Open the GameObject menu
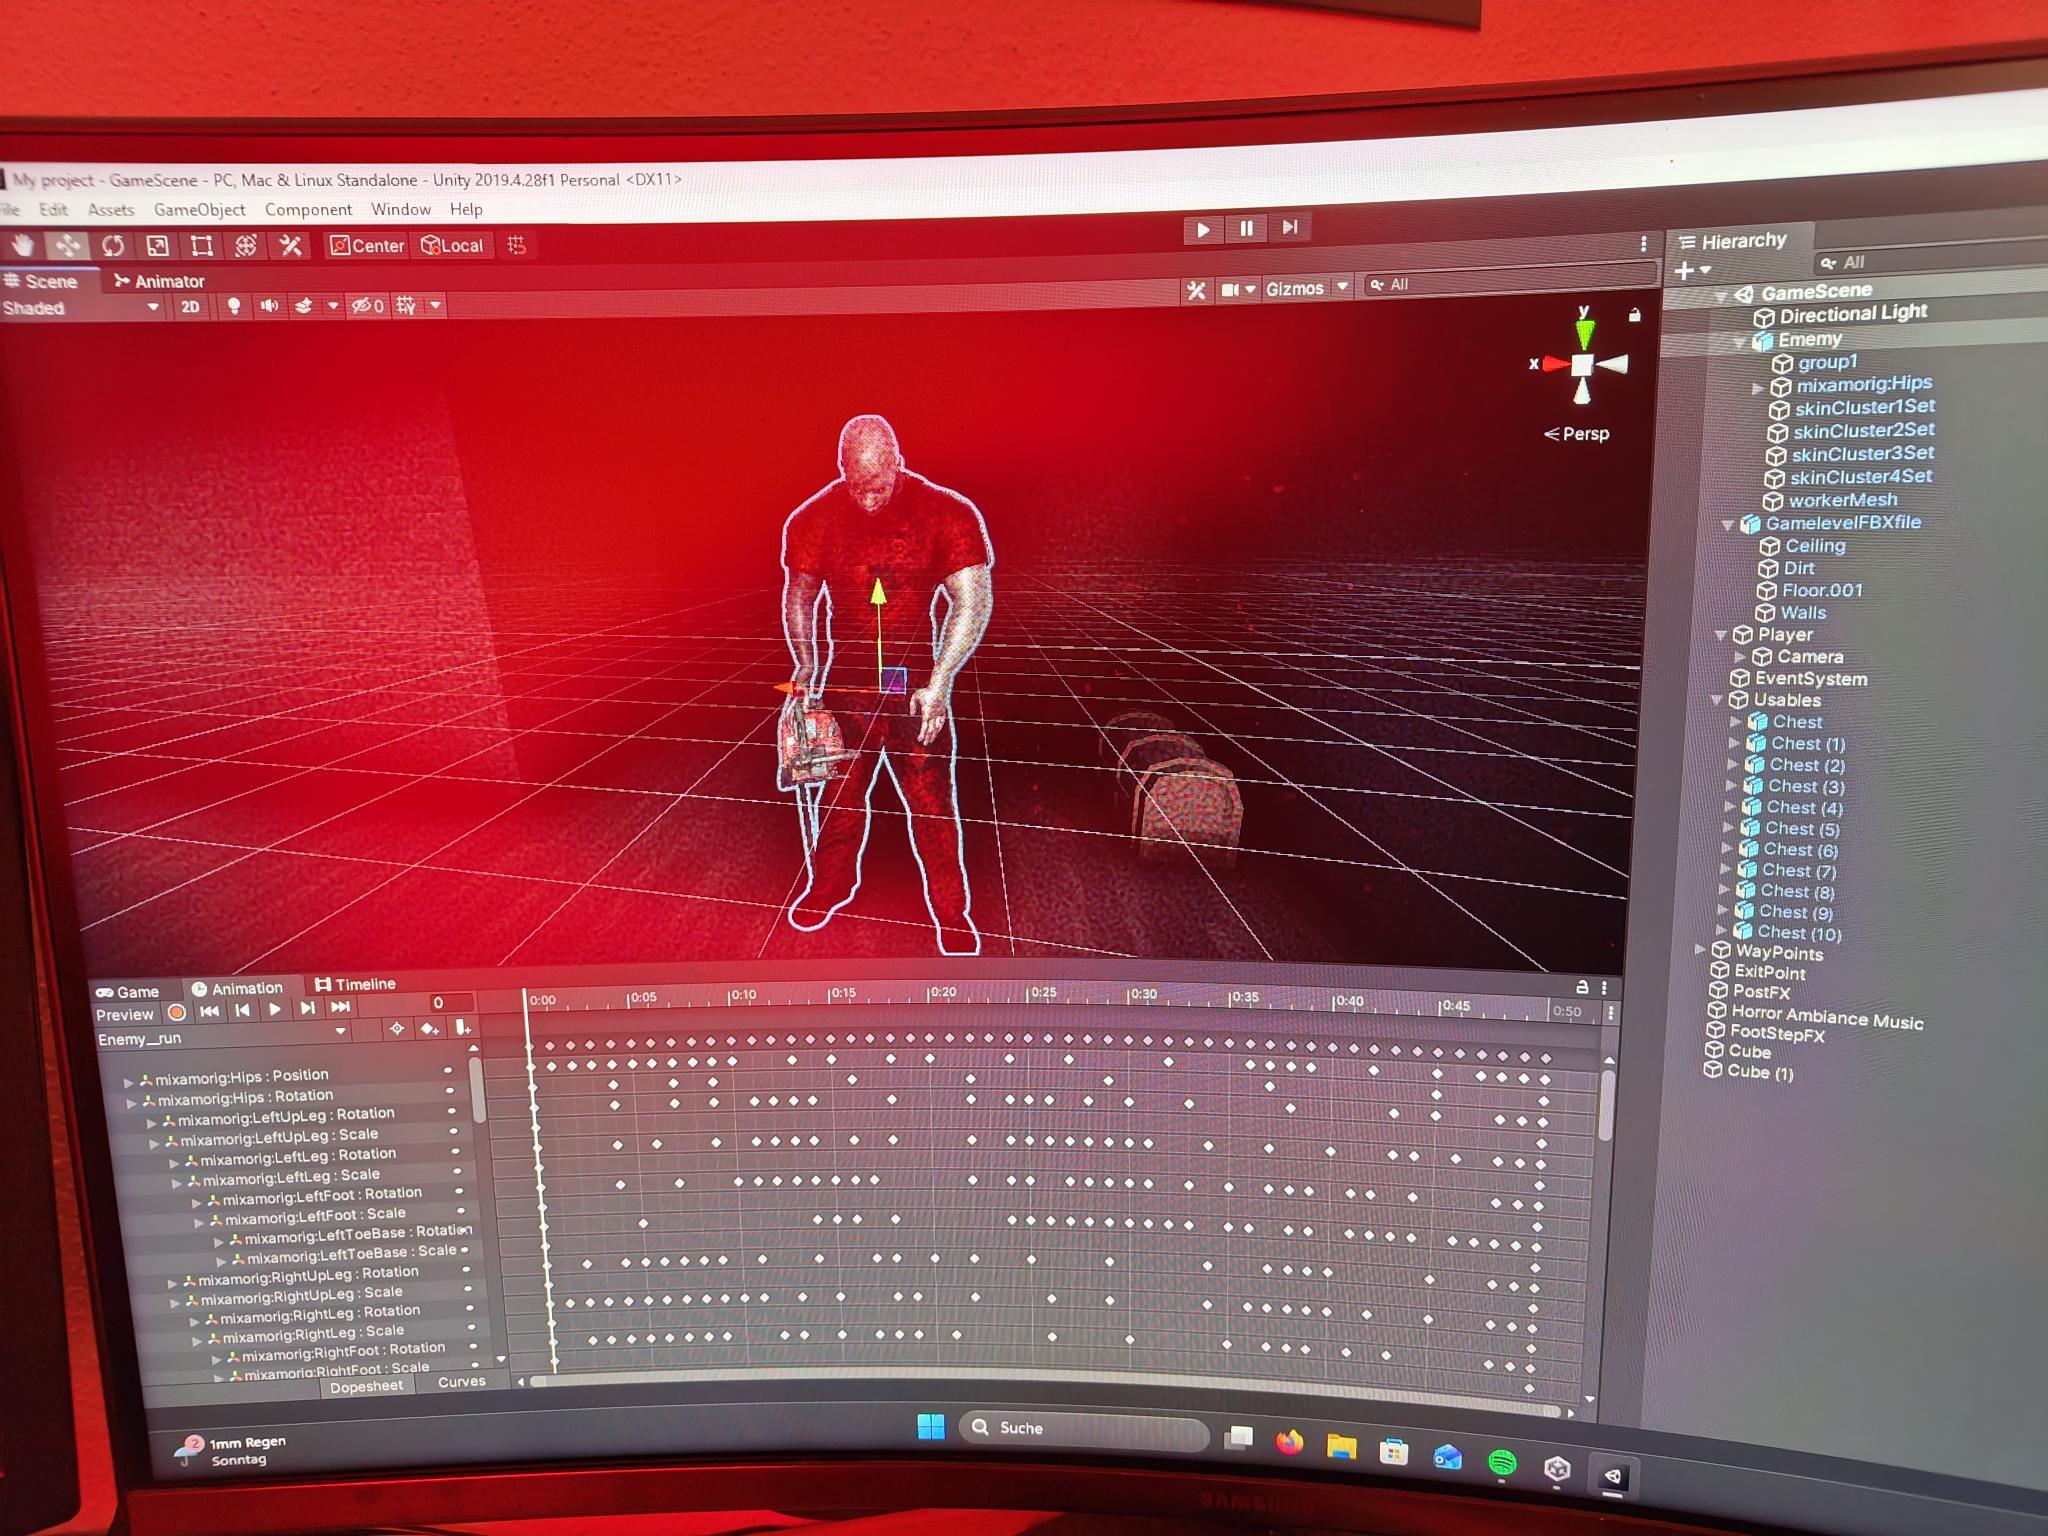2048x1536 pixels. click(199, 209)
